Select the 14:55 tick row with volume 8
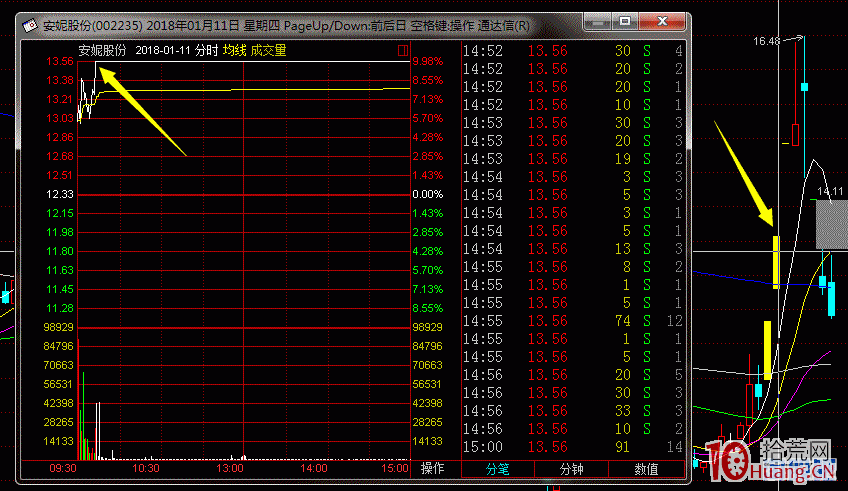This screenshot has width=848, height=491. 573,267
